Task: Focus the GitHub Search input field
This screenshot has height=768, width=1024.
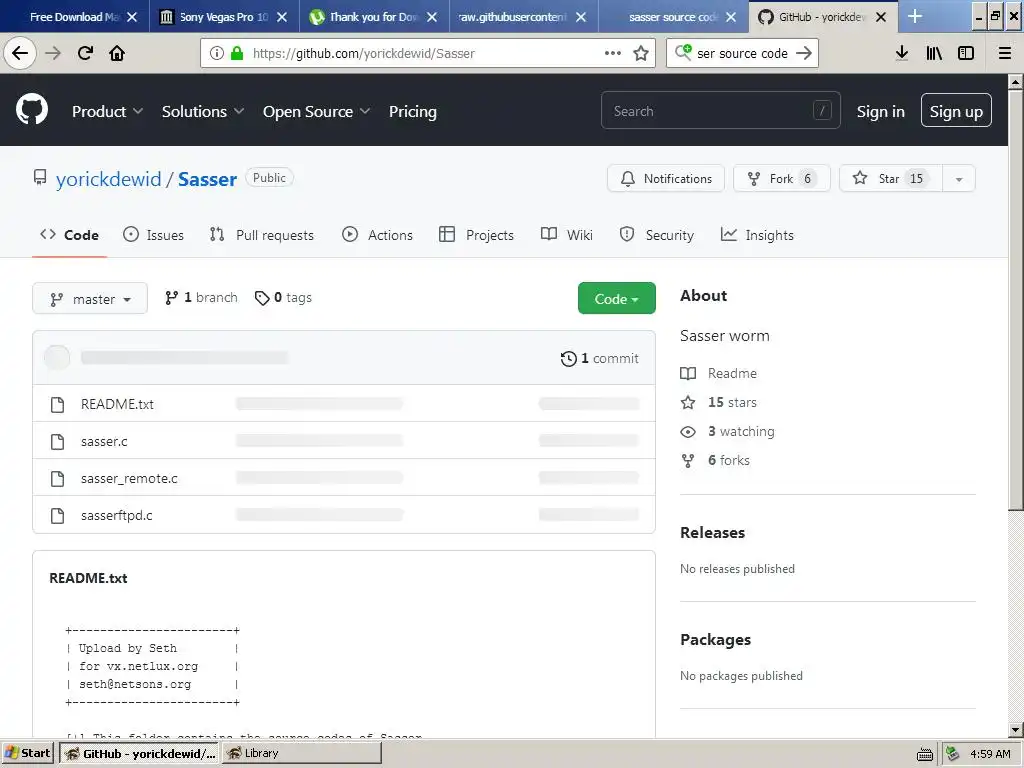Action: coord(720,110)
